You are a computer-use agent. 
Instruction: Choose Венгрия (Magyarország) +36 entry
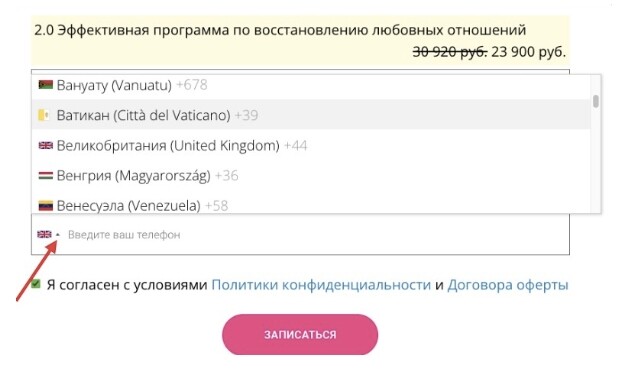click(x=311, y=175)
